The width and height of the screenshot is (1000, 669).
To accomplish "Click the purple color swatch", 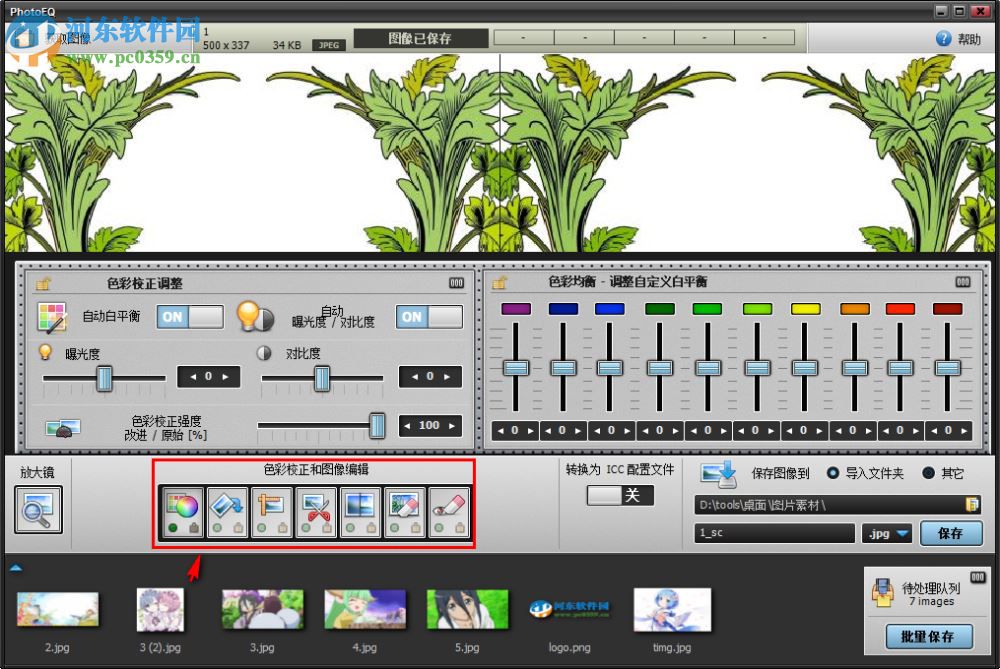I will click(516, 309).
